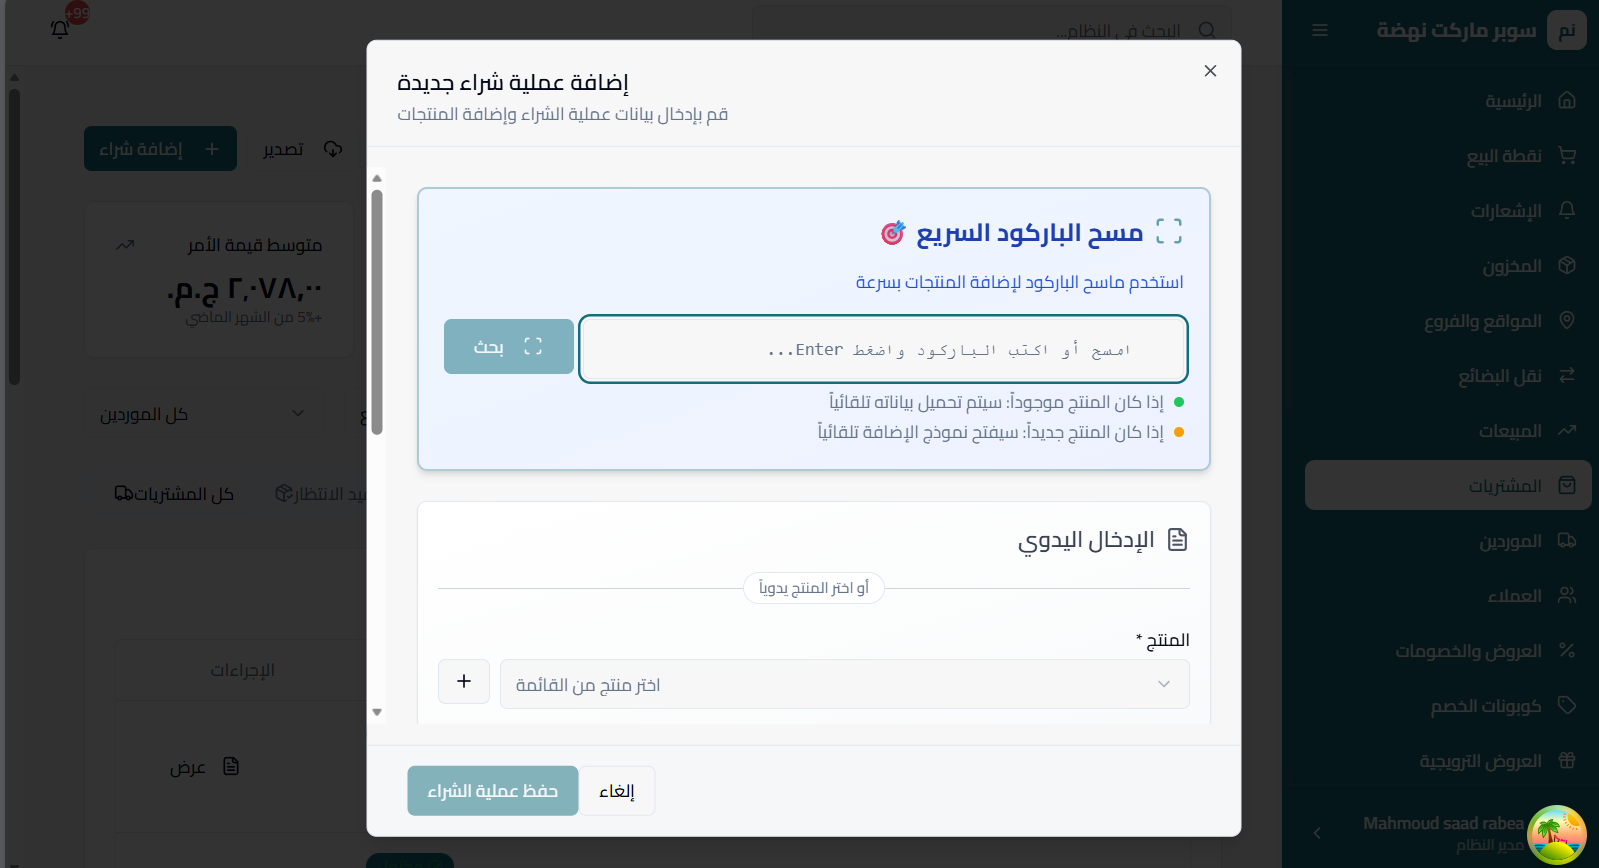Click the barcode scan icon beside quick scan title
This screenshot has width=1599, height=868.
point(1168,232)
